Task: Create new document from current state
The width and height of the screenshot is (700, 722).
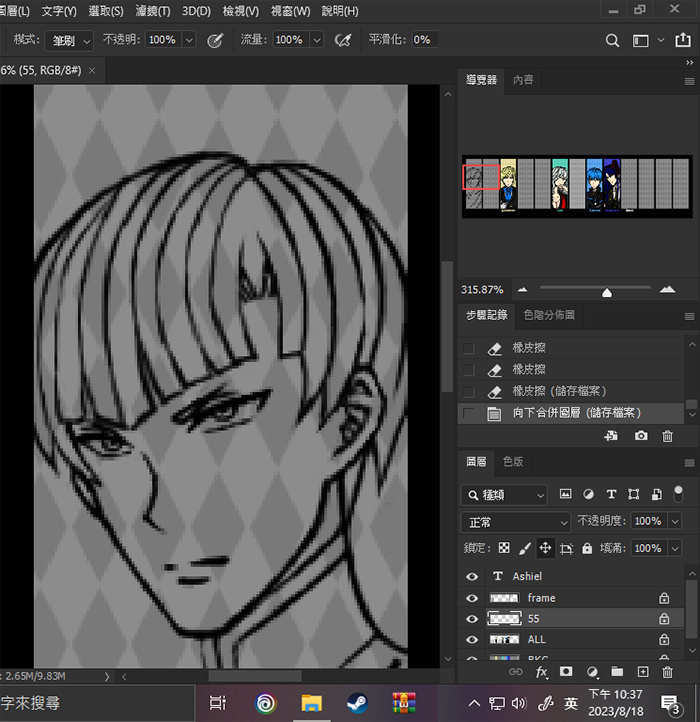Action: click(611, 436)
